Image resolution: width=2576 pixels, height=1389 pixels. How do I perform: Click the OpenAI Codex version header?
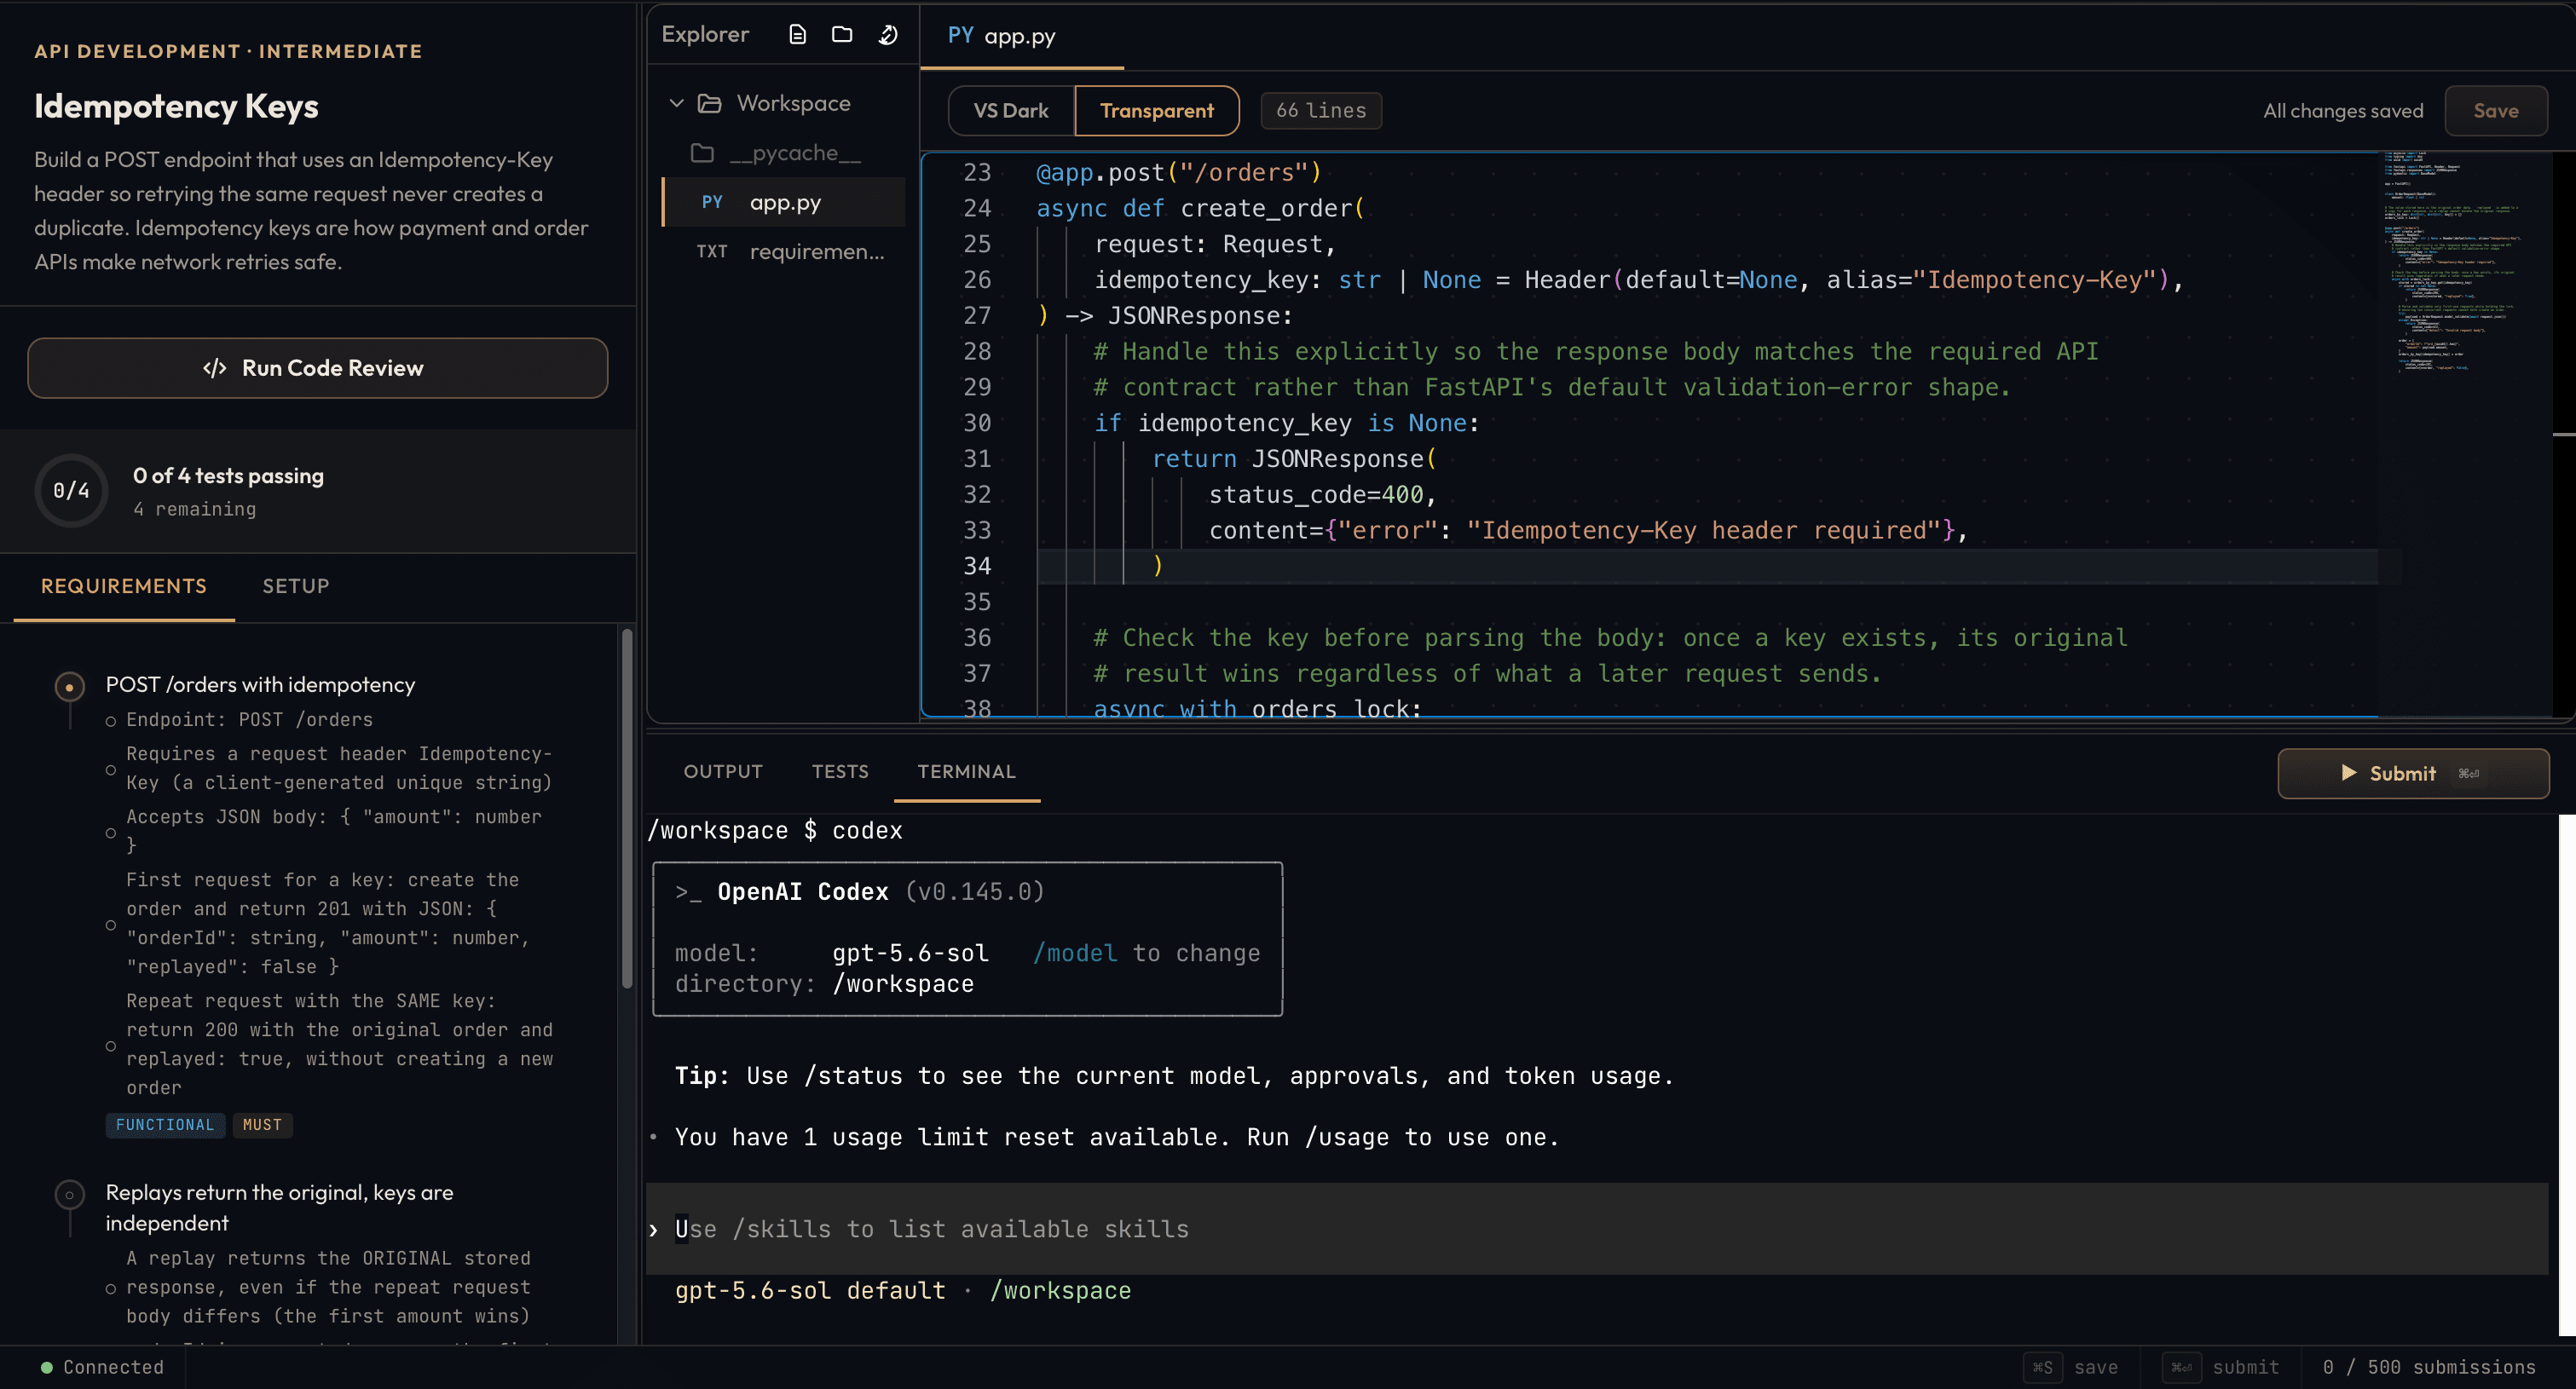click(x=860, y=891)
